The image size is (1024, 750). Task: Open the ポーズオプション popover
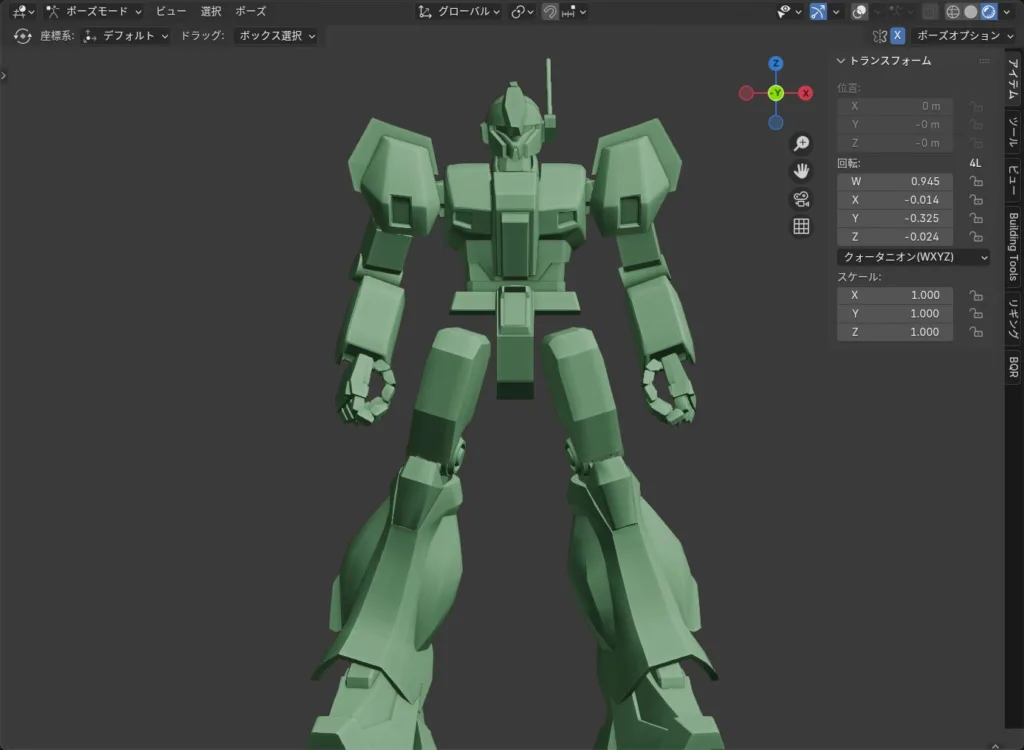963,36
